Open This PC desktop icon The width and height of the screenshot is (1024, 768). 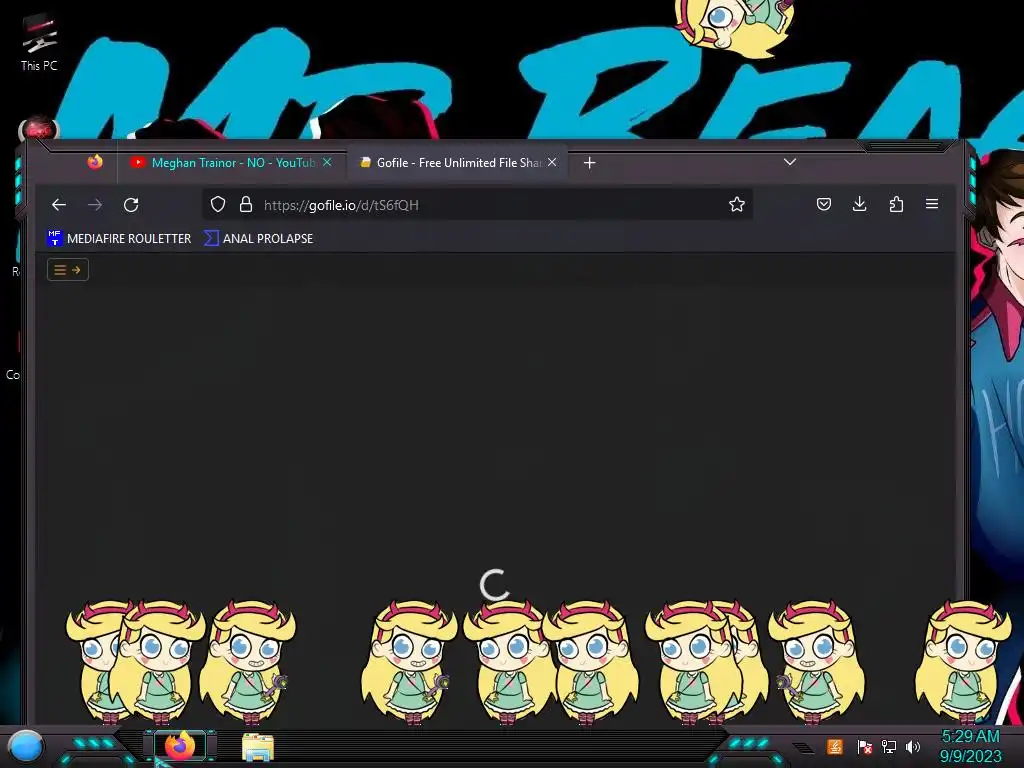[39, 42]
